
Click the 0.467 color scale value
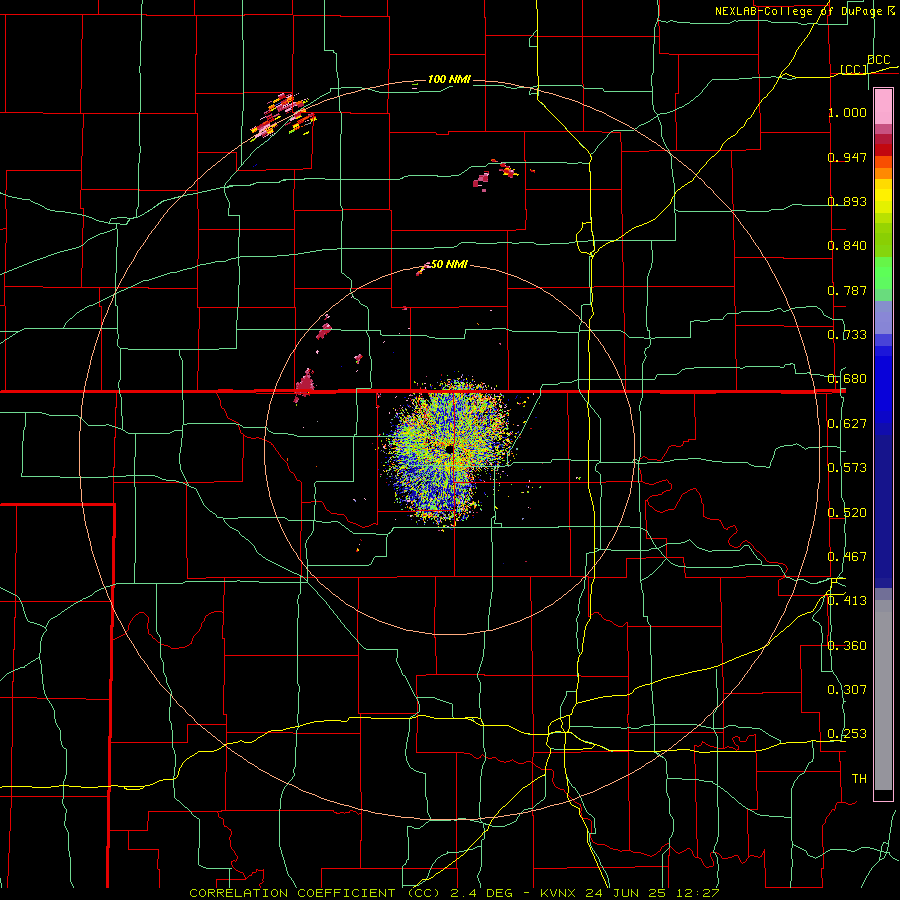[x=847, y=557]
